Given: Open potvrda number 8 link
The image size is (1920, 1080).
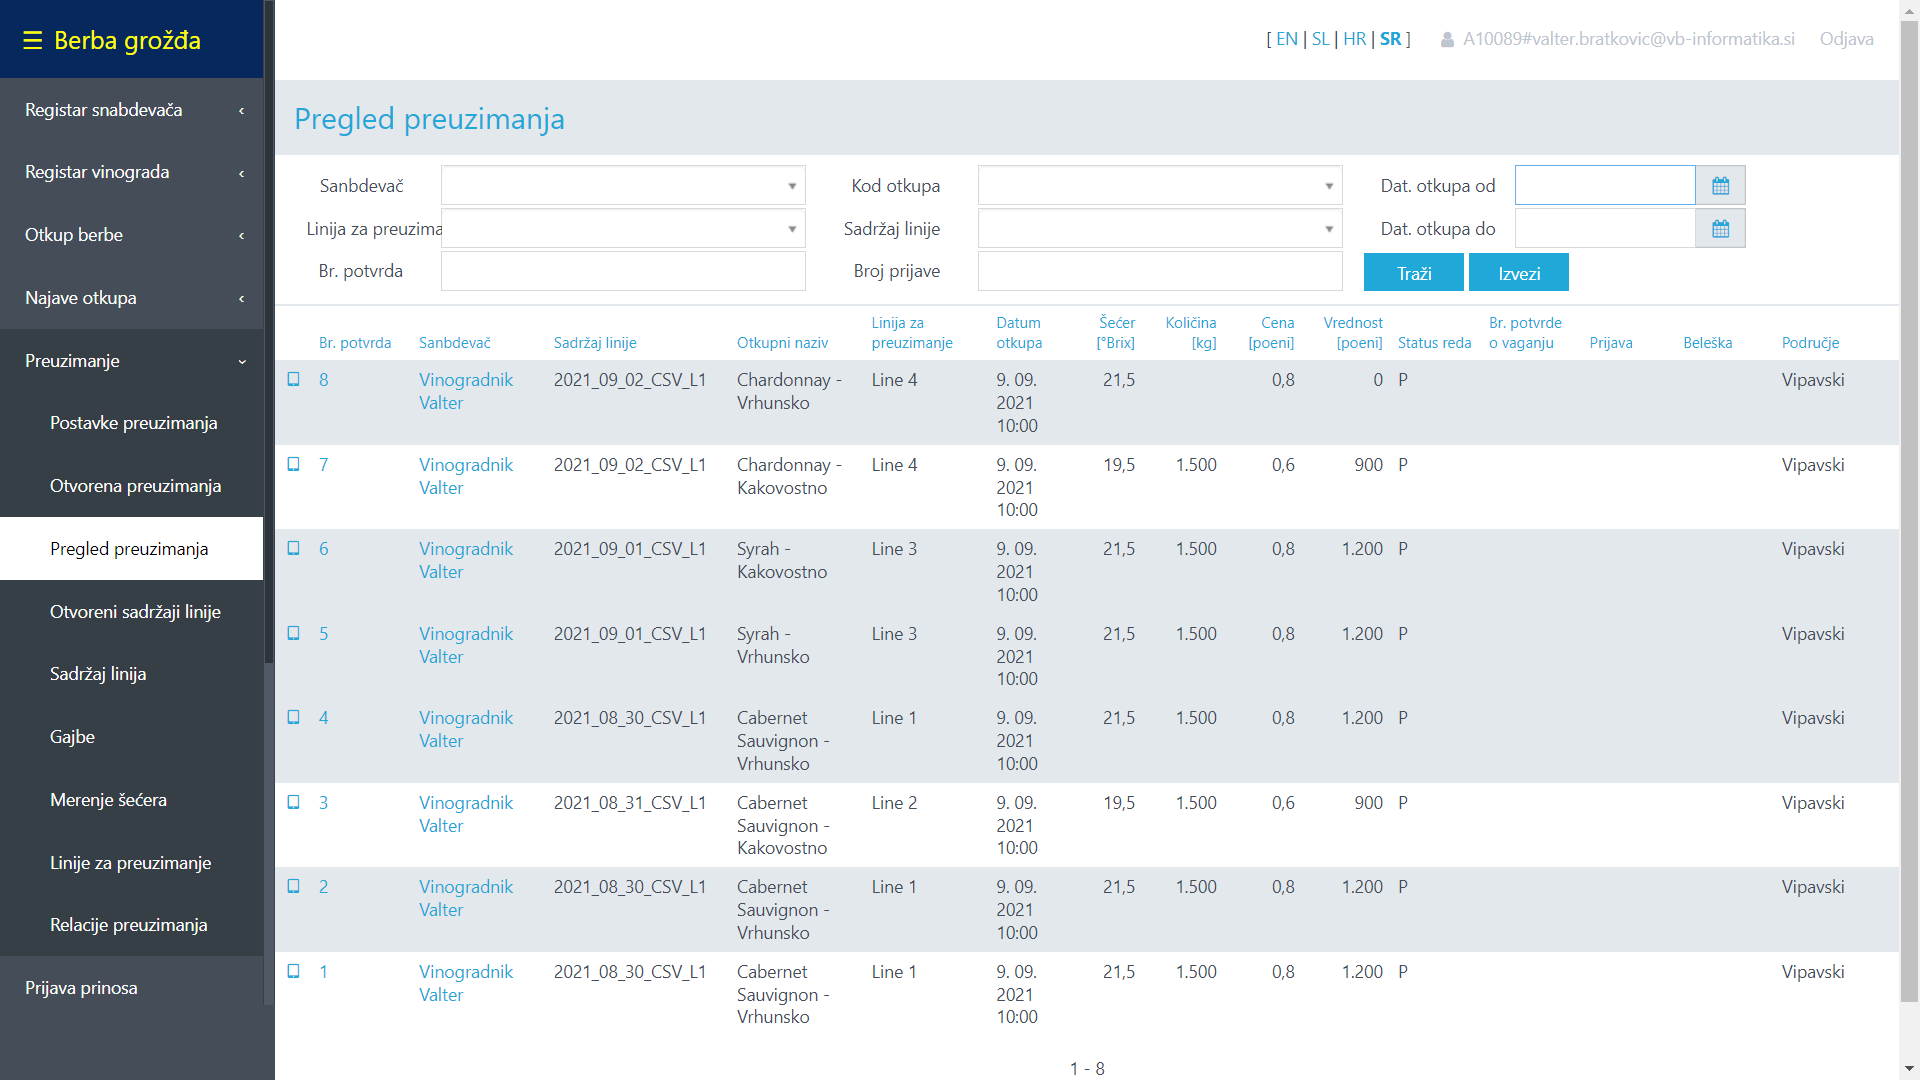Looking at the screenshot, I should pyautogui.click(x=324, y=380).
